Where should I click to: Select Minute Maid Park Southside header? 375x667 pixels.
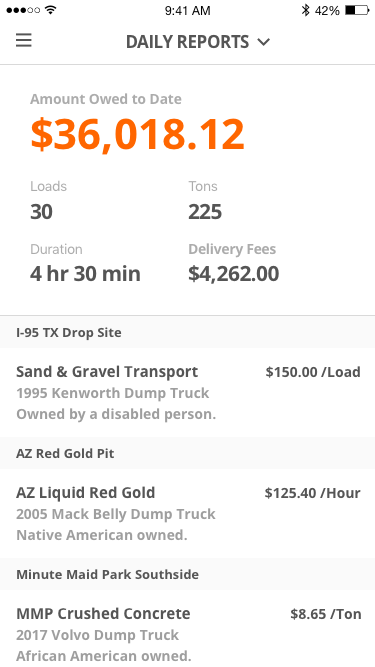(x=188, y=574)
